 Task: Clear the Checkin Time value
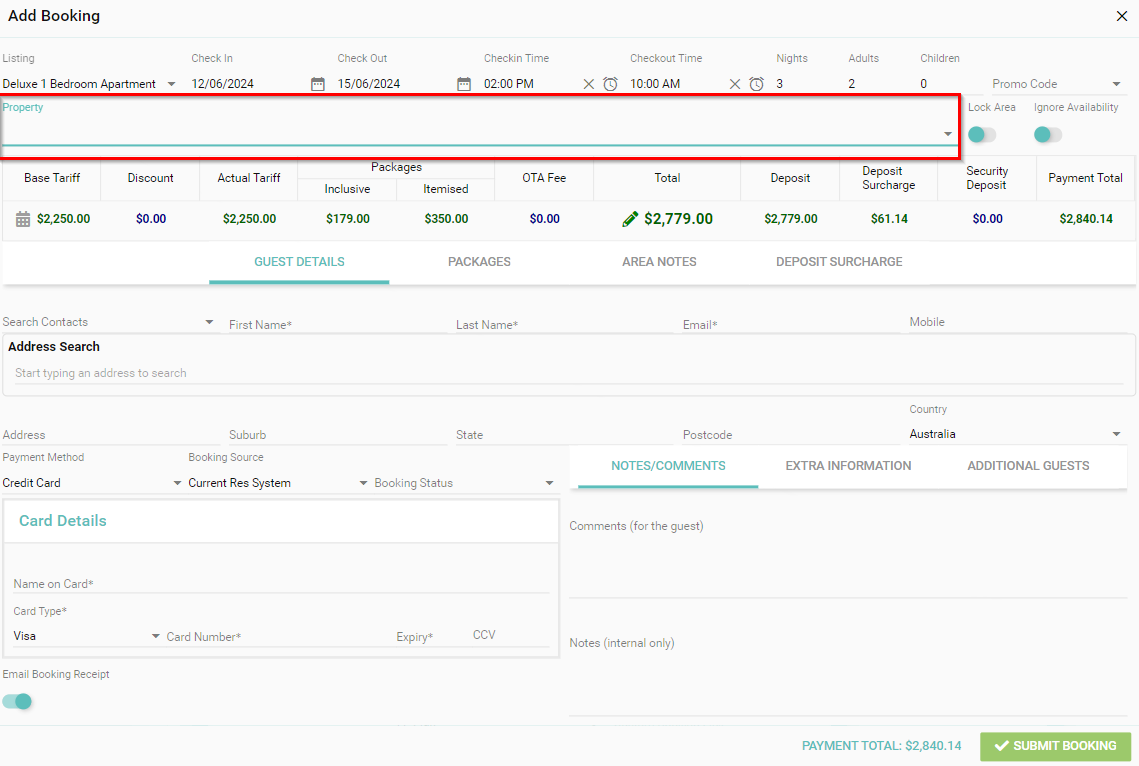coord(589,84)
